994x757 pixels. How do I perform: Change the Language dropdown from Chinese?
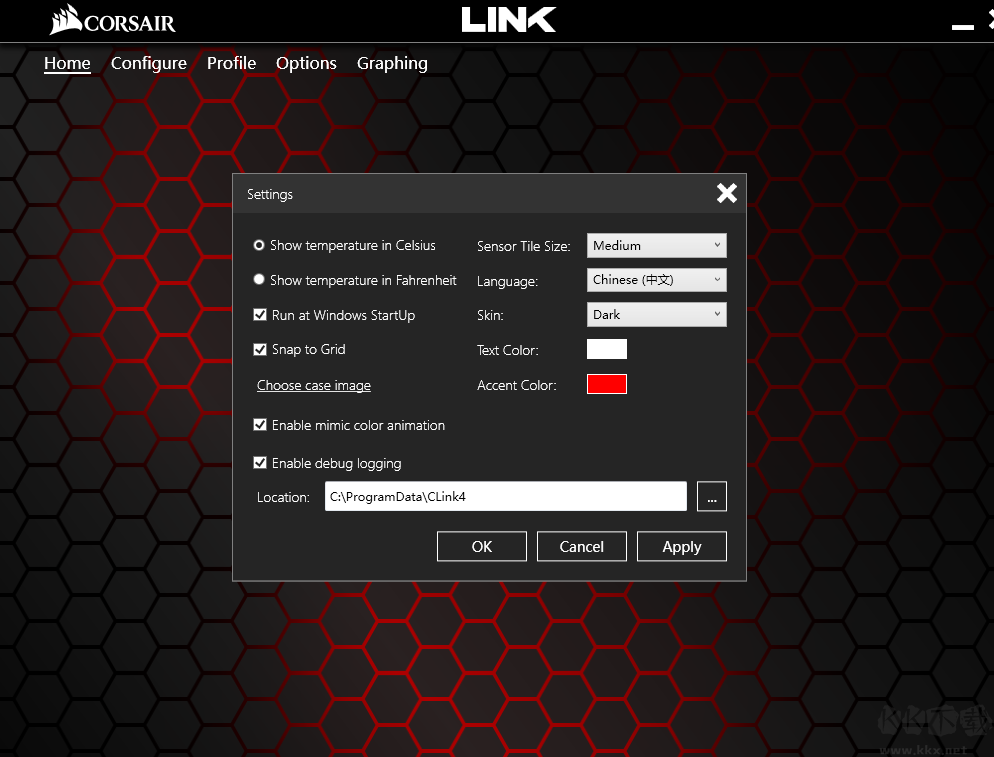[x=656, y=280]
